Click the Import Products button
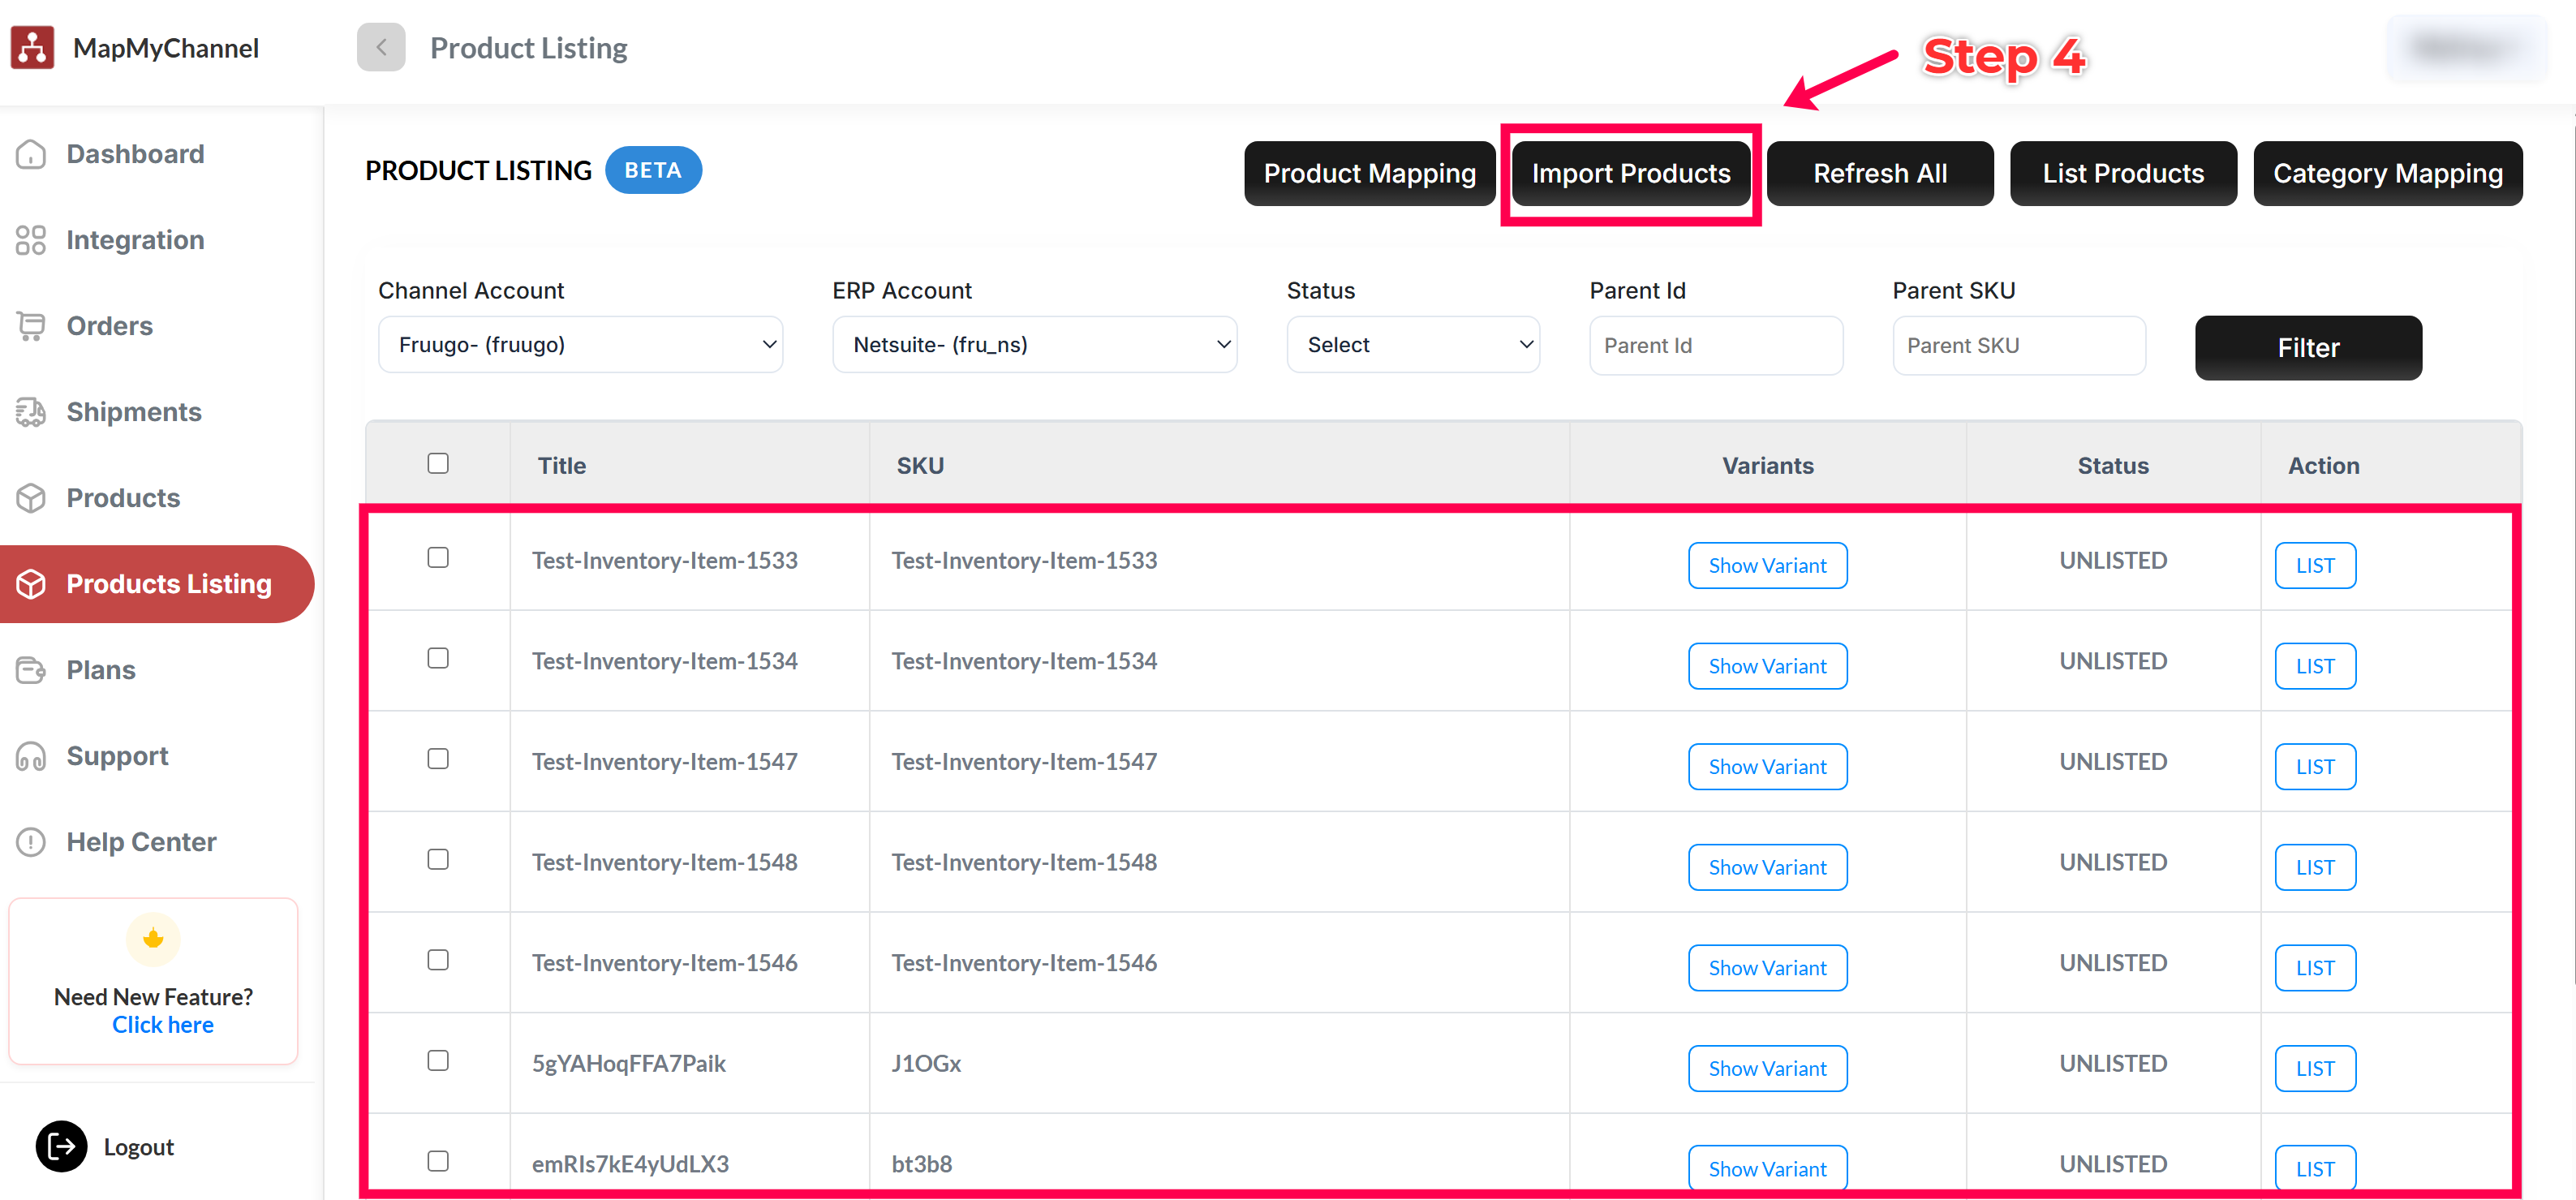The width and height of the screenshot is (2576, 1200). pyautogui.click(x=1630, y=173)
